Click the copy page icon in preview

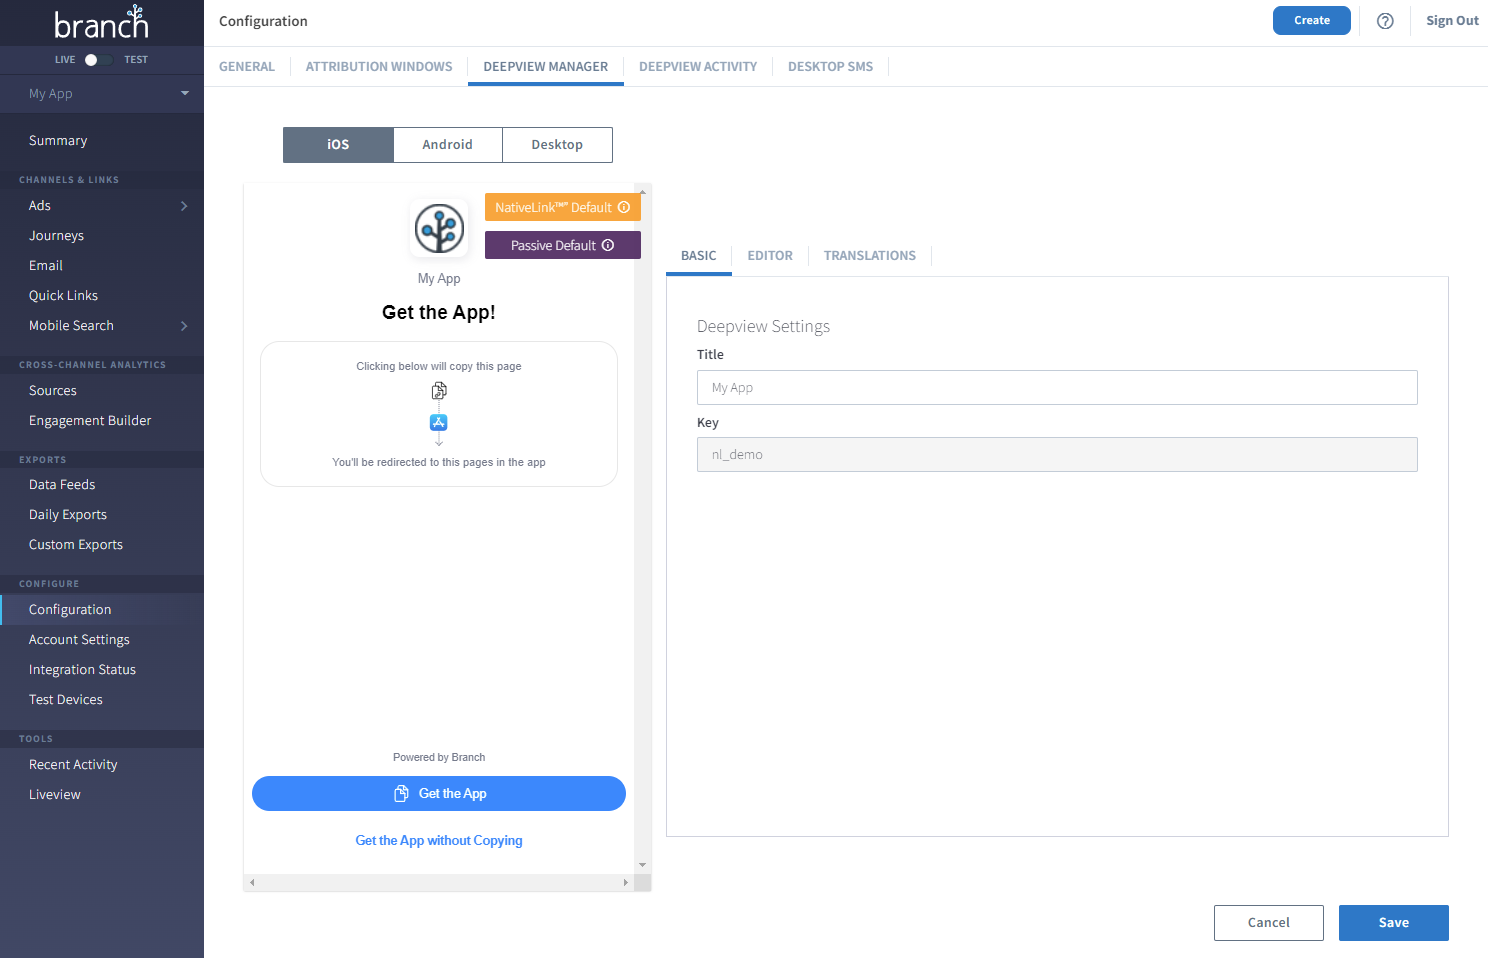pyautogui.click(x=439, y=391)
